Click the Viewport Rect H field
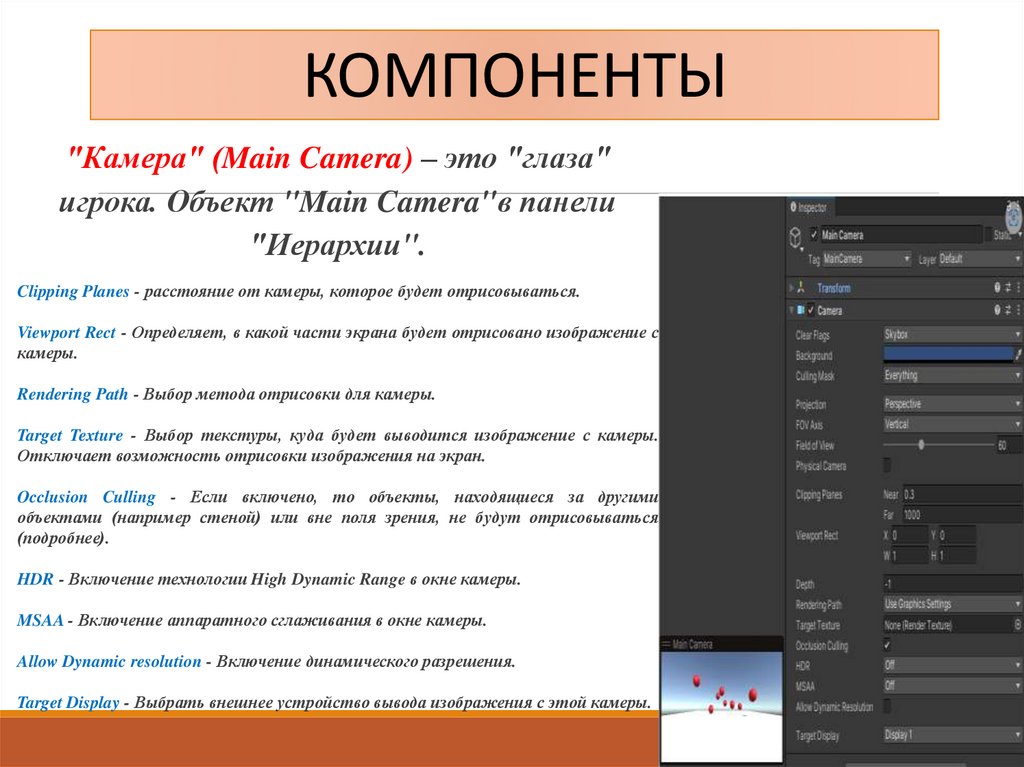The width and height of the screenshot is (1024, 767). click(957, 555)
